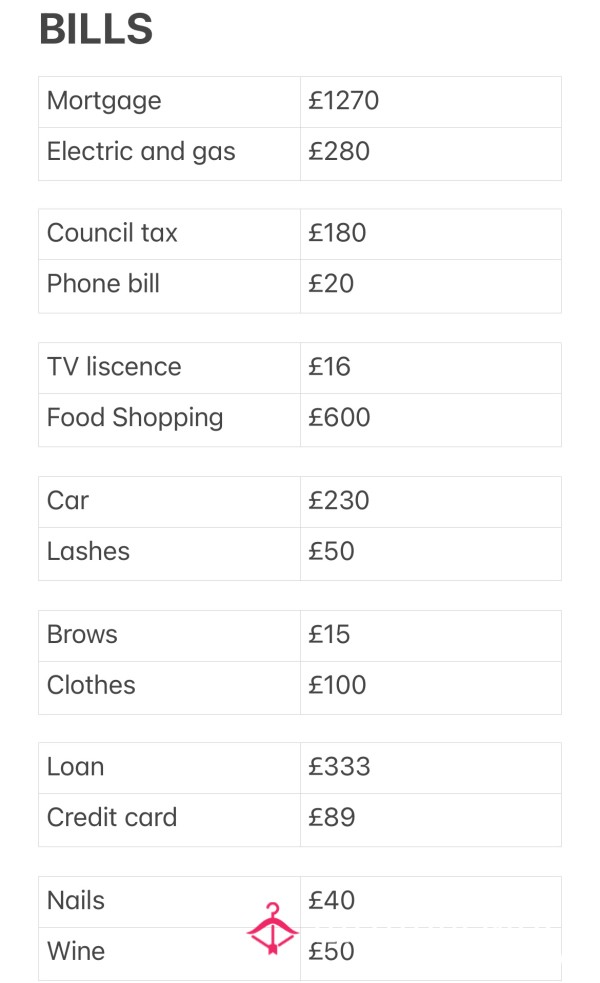Click the pink hanger watermark icon
The height and width of the screenshot is (983, 600).
point(273,928)
